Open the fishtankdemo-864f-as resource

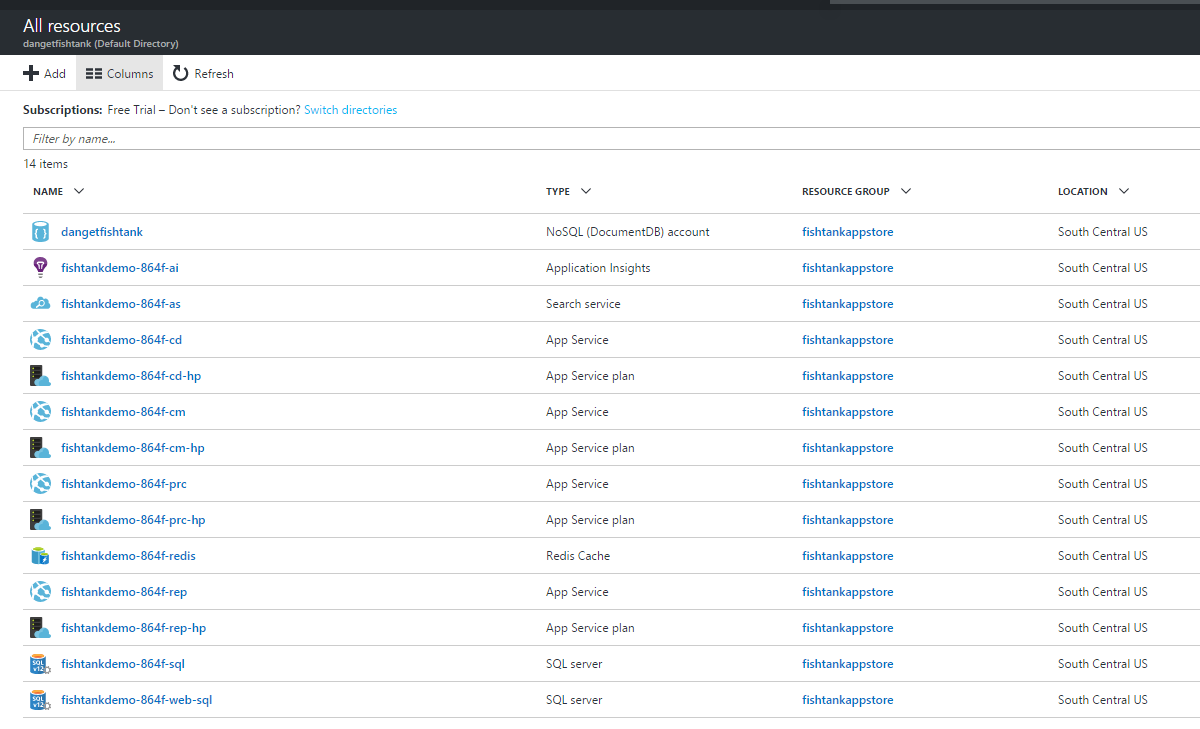[121, 304]
